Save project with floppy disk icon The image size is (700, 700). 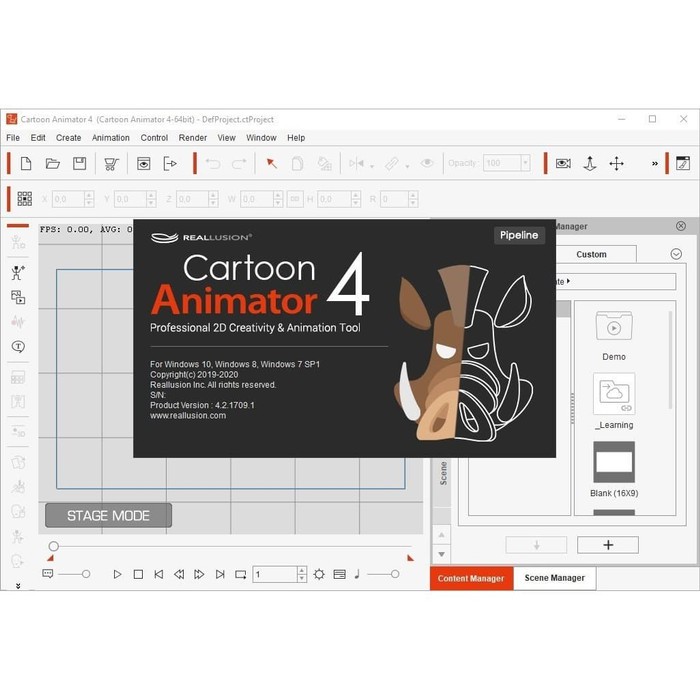[x=79, y=163]
